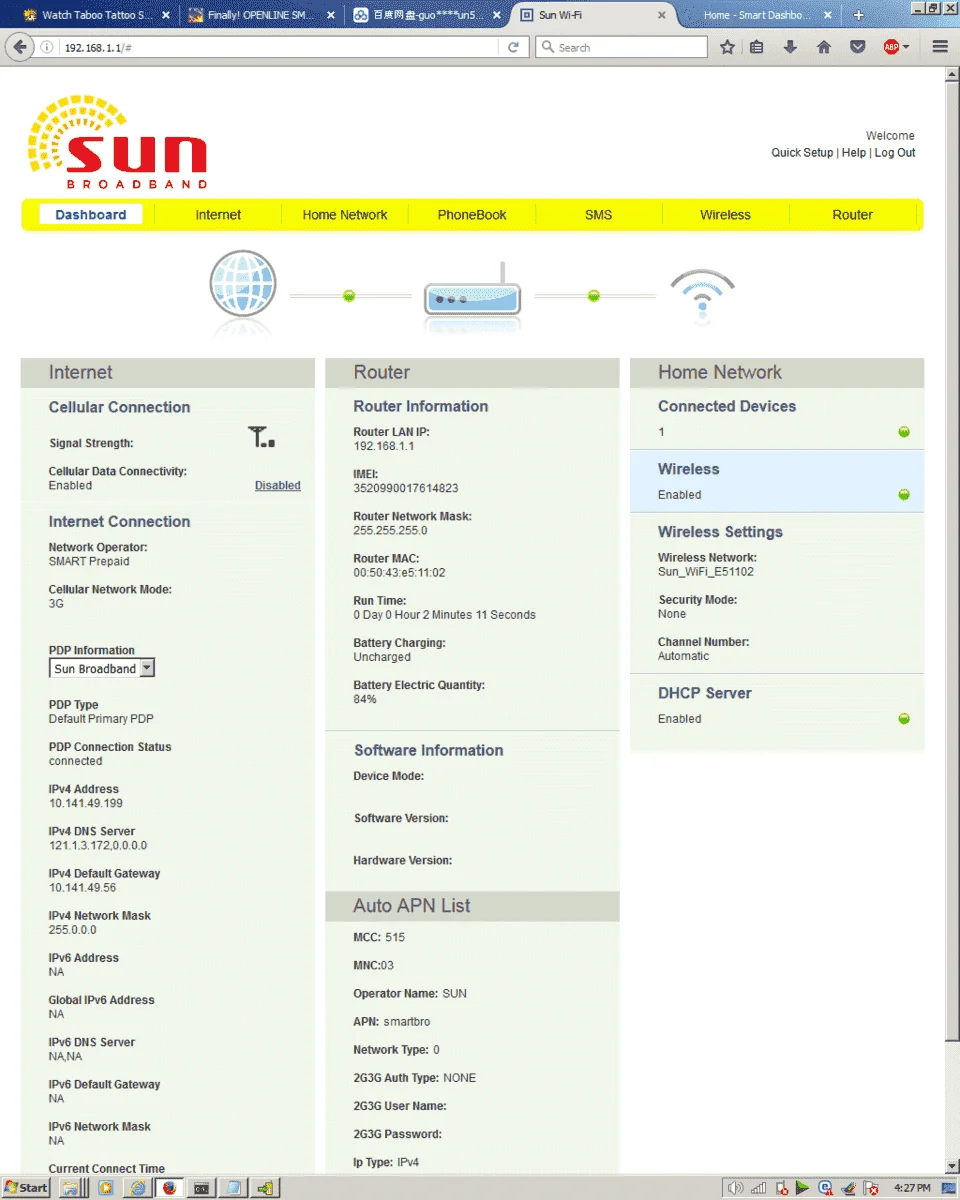Click the taskbar clock showing 4:27 PM
This screenshot has height=1200, width=960.
[x=912, y=1188]
